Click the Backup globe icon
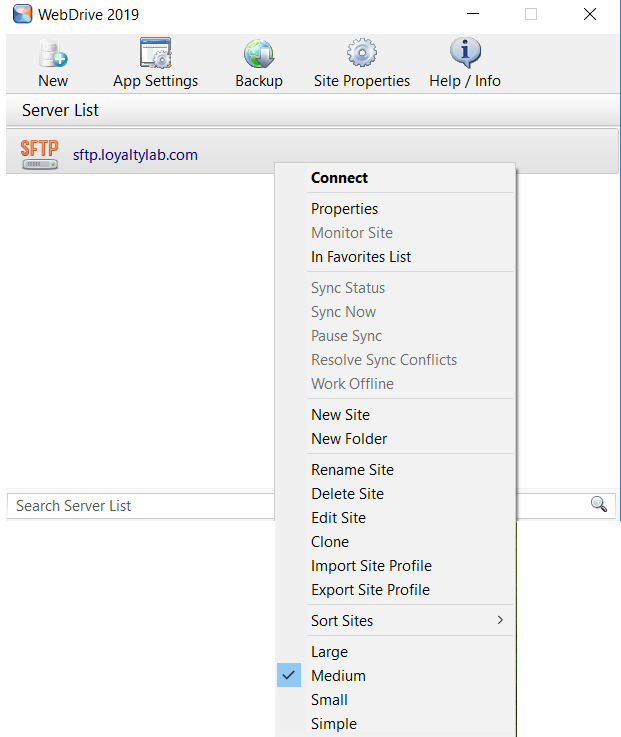The height and width of the screenshot is (737, 621). 259,54
